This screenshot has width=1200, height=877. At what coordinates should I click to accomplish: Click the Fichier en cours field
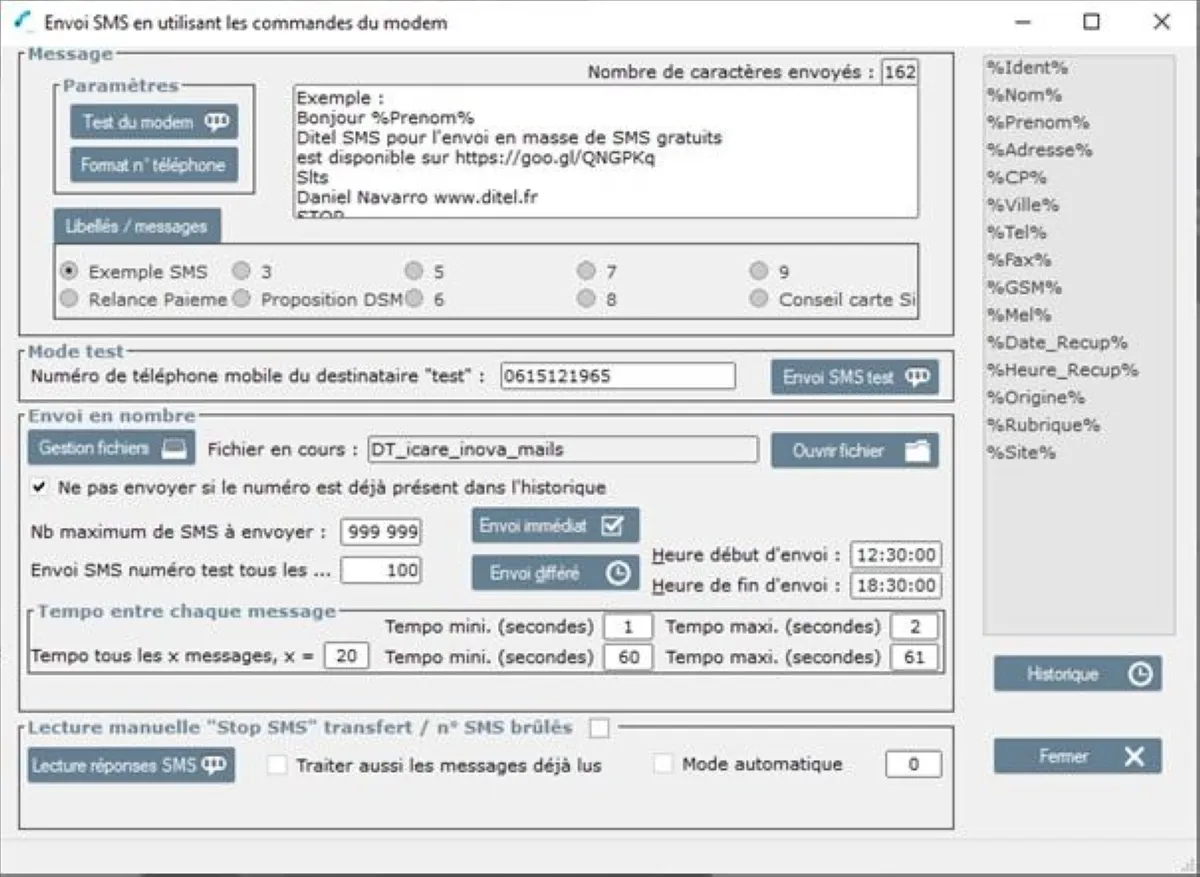coord(563,450)
